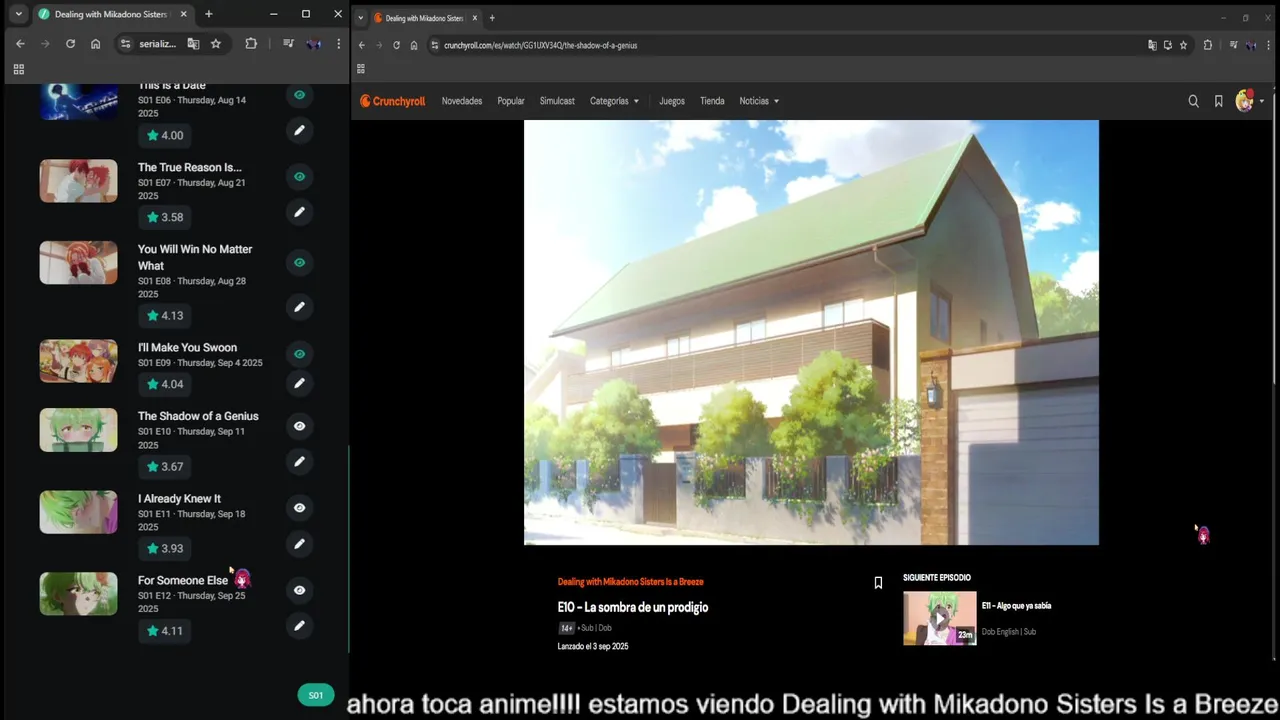Screen dimensions: 1280x720
Task: Click the Crunchyroll page vertical scrollbar
Action: click(x=1273, y=240)
